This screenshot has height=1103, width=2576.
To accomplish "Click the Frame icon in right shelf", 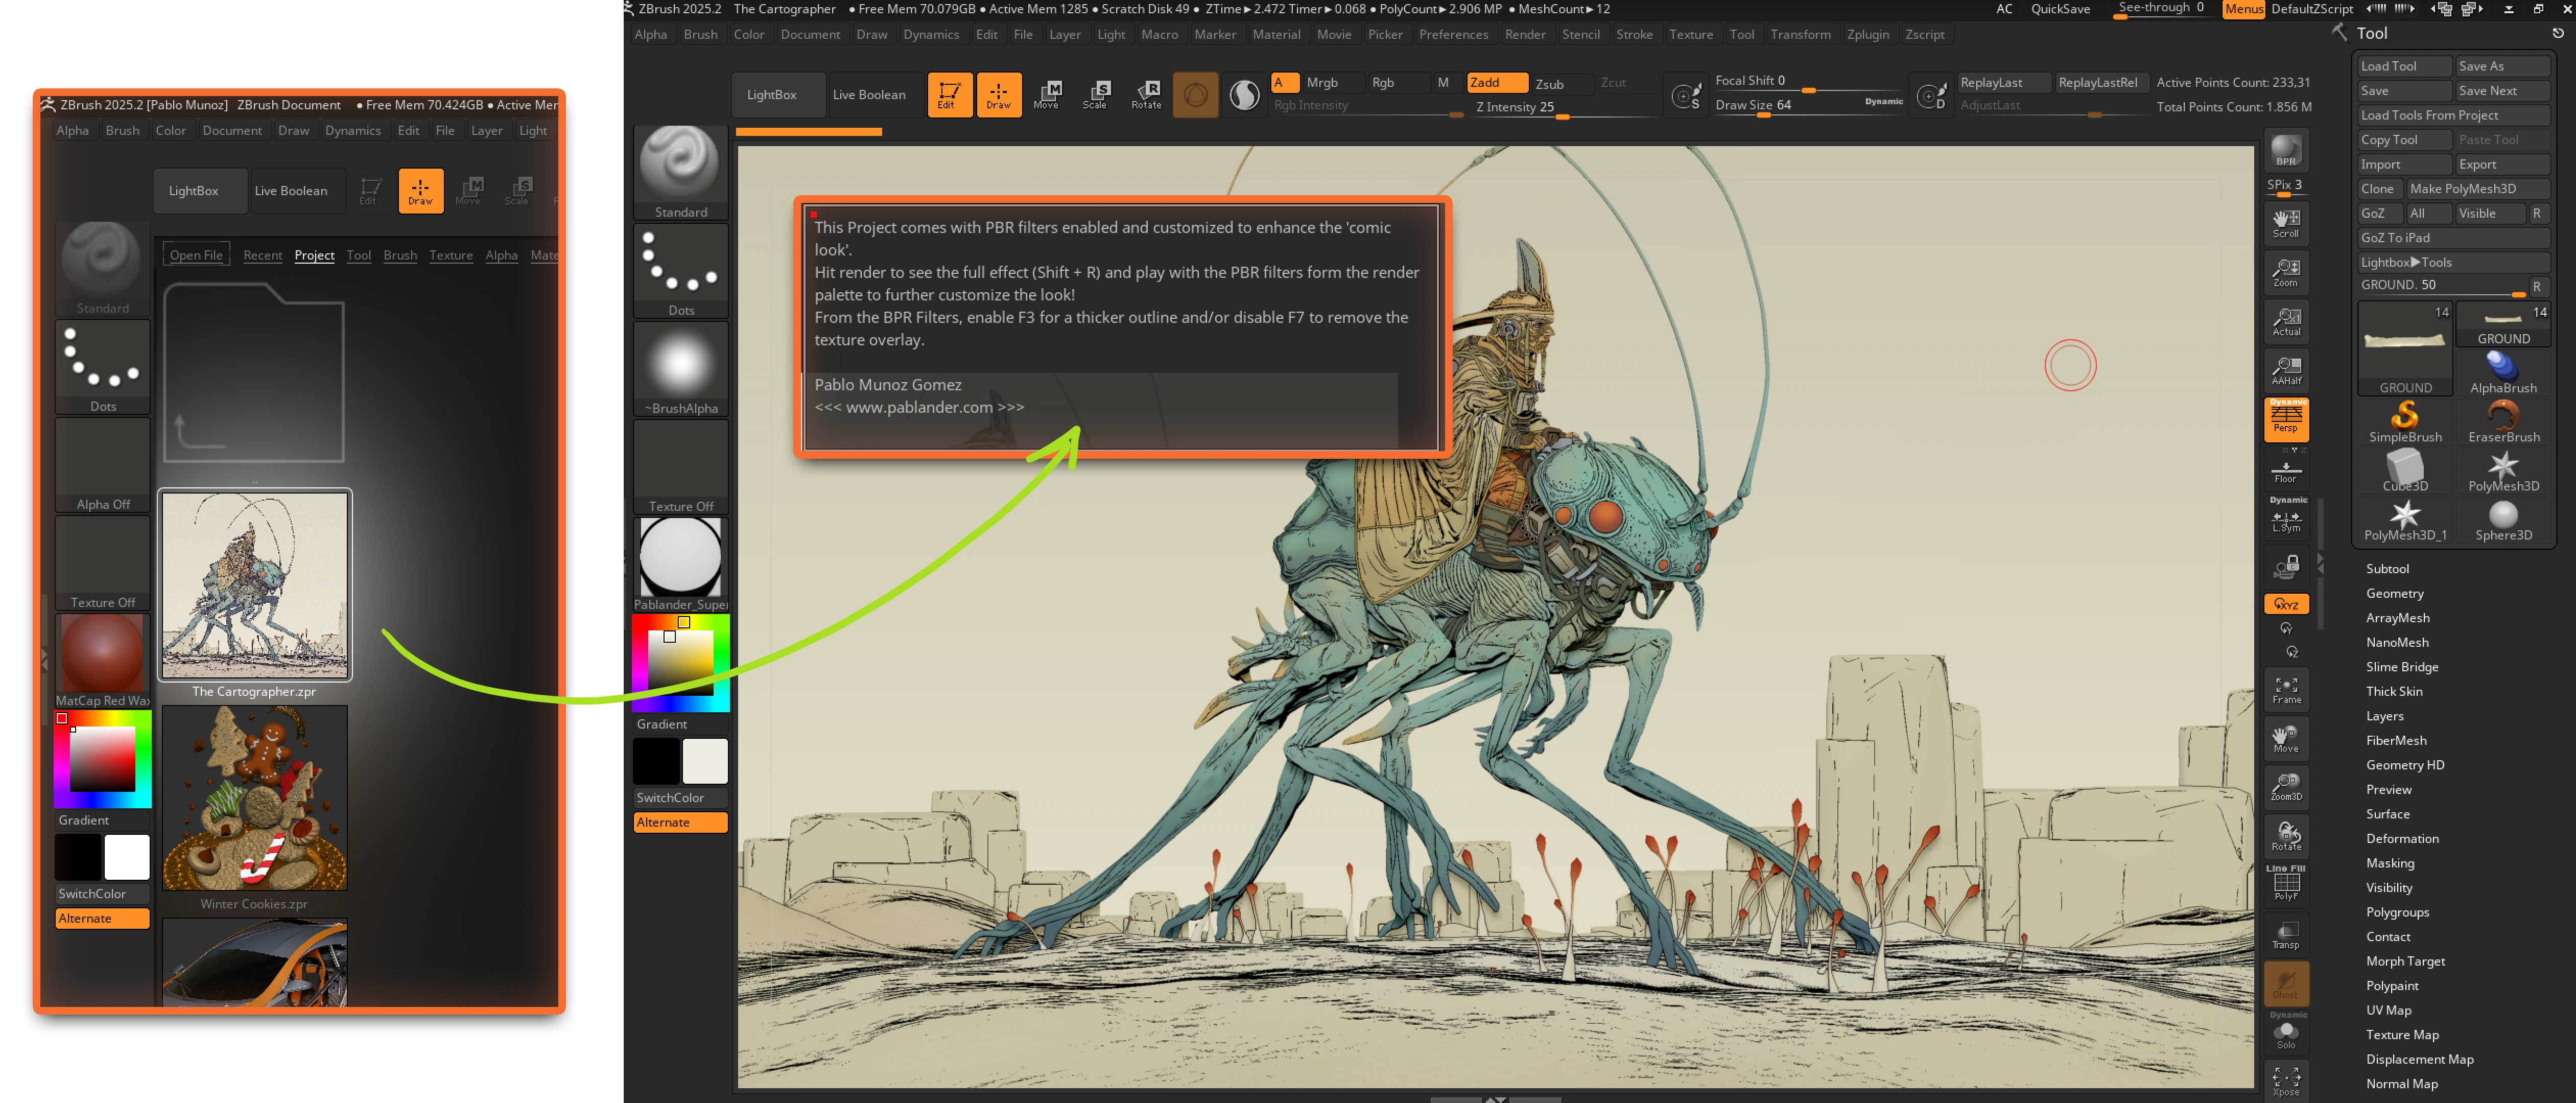I will pyautogui.click(x=2286, y=689).
